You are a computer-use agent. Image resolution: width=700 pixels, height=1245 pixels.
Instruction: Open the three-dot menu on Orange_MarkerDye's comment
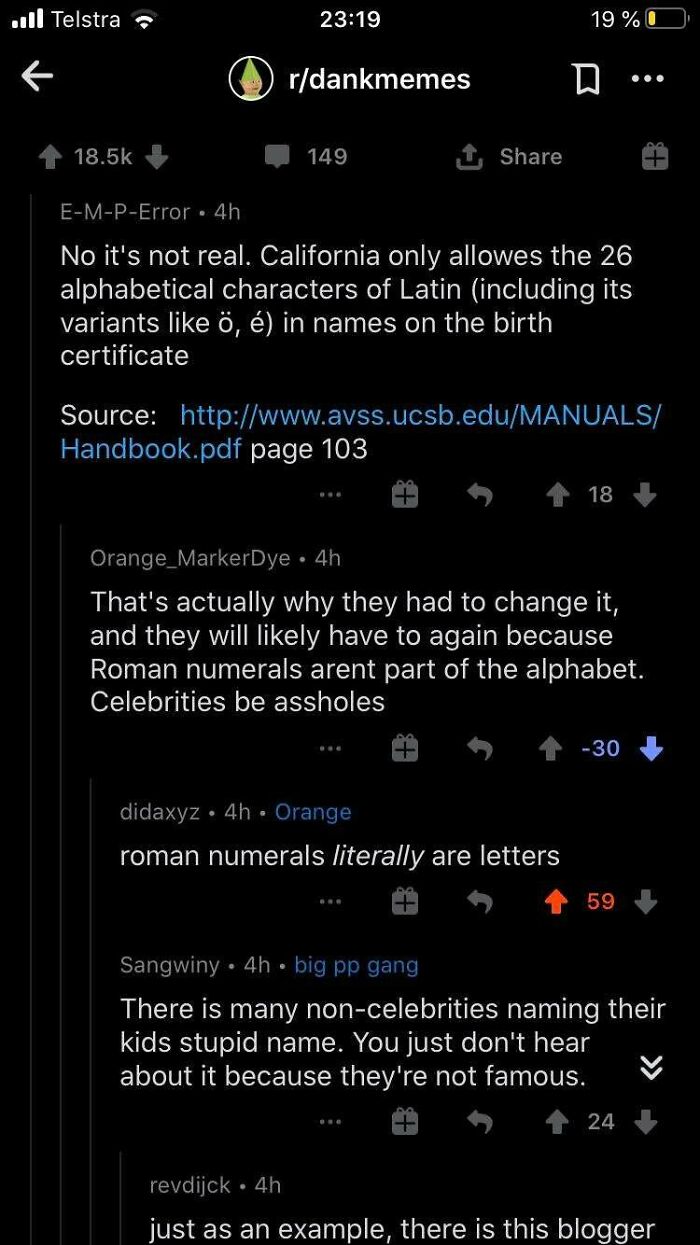[330, 748]
